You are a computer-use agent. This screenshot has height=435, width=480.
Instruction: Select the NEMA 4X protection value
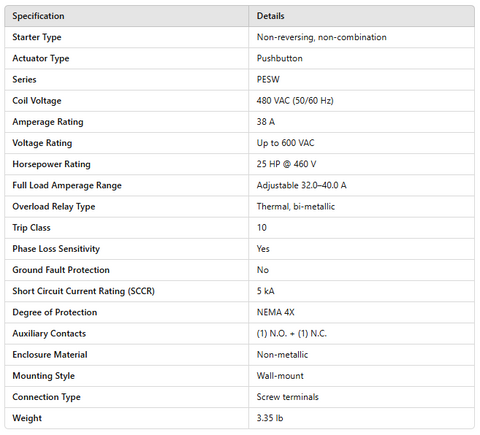click(x=275, y=312)
